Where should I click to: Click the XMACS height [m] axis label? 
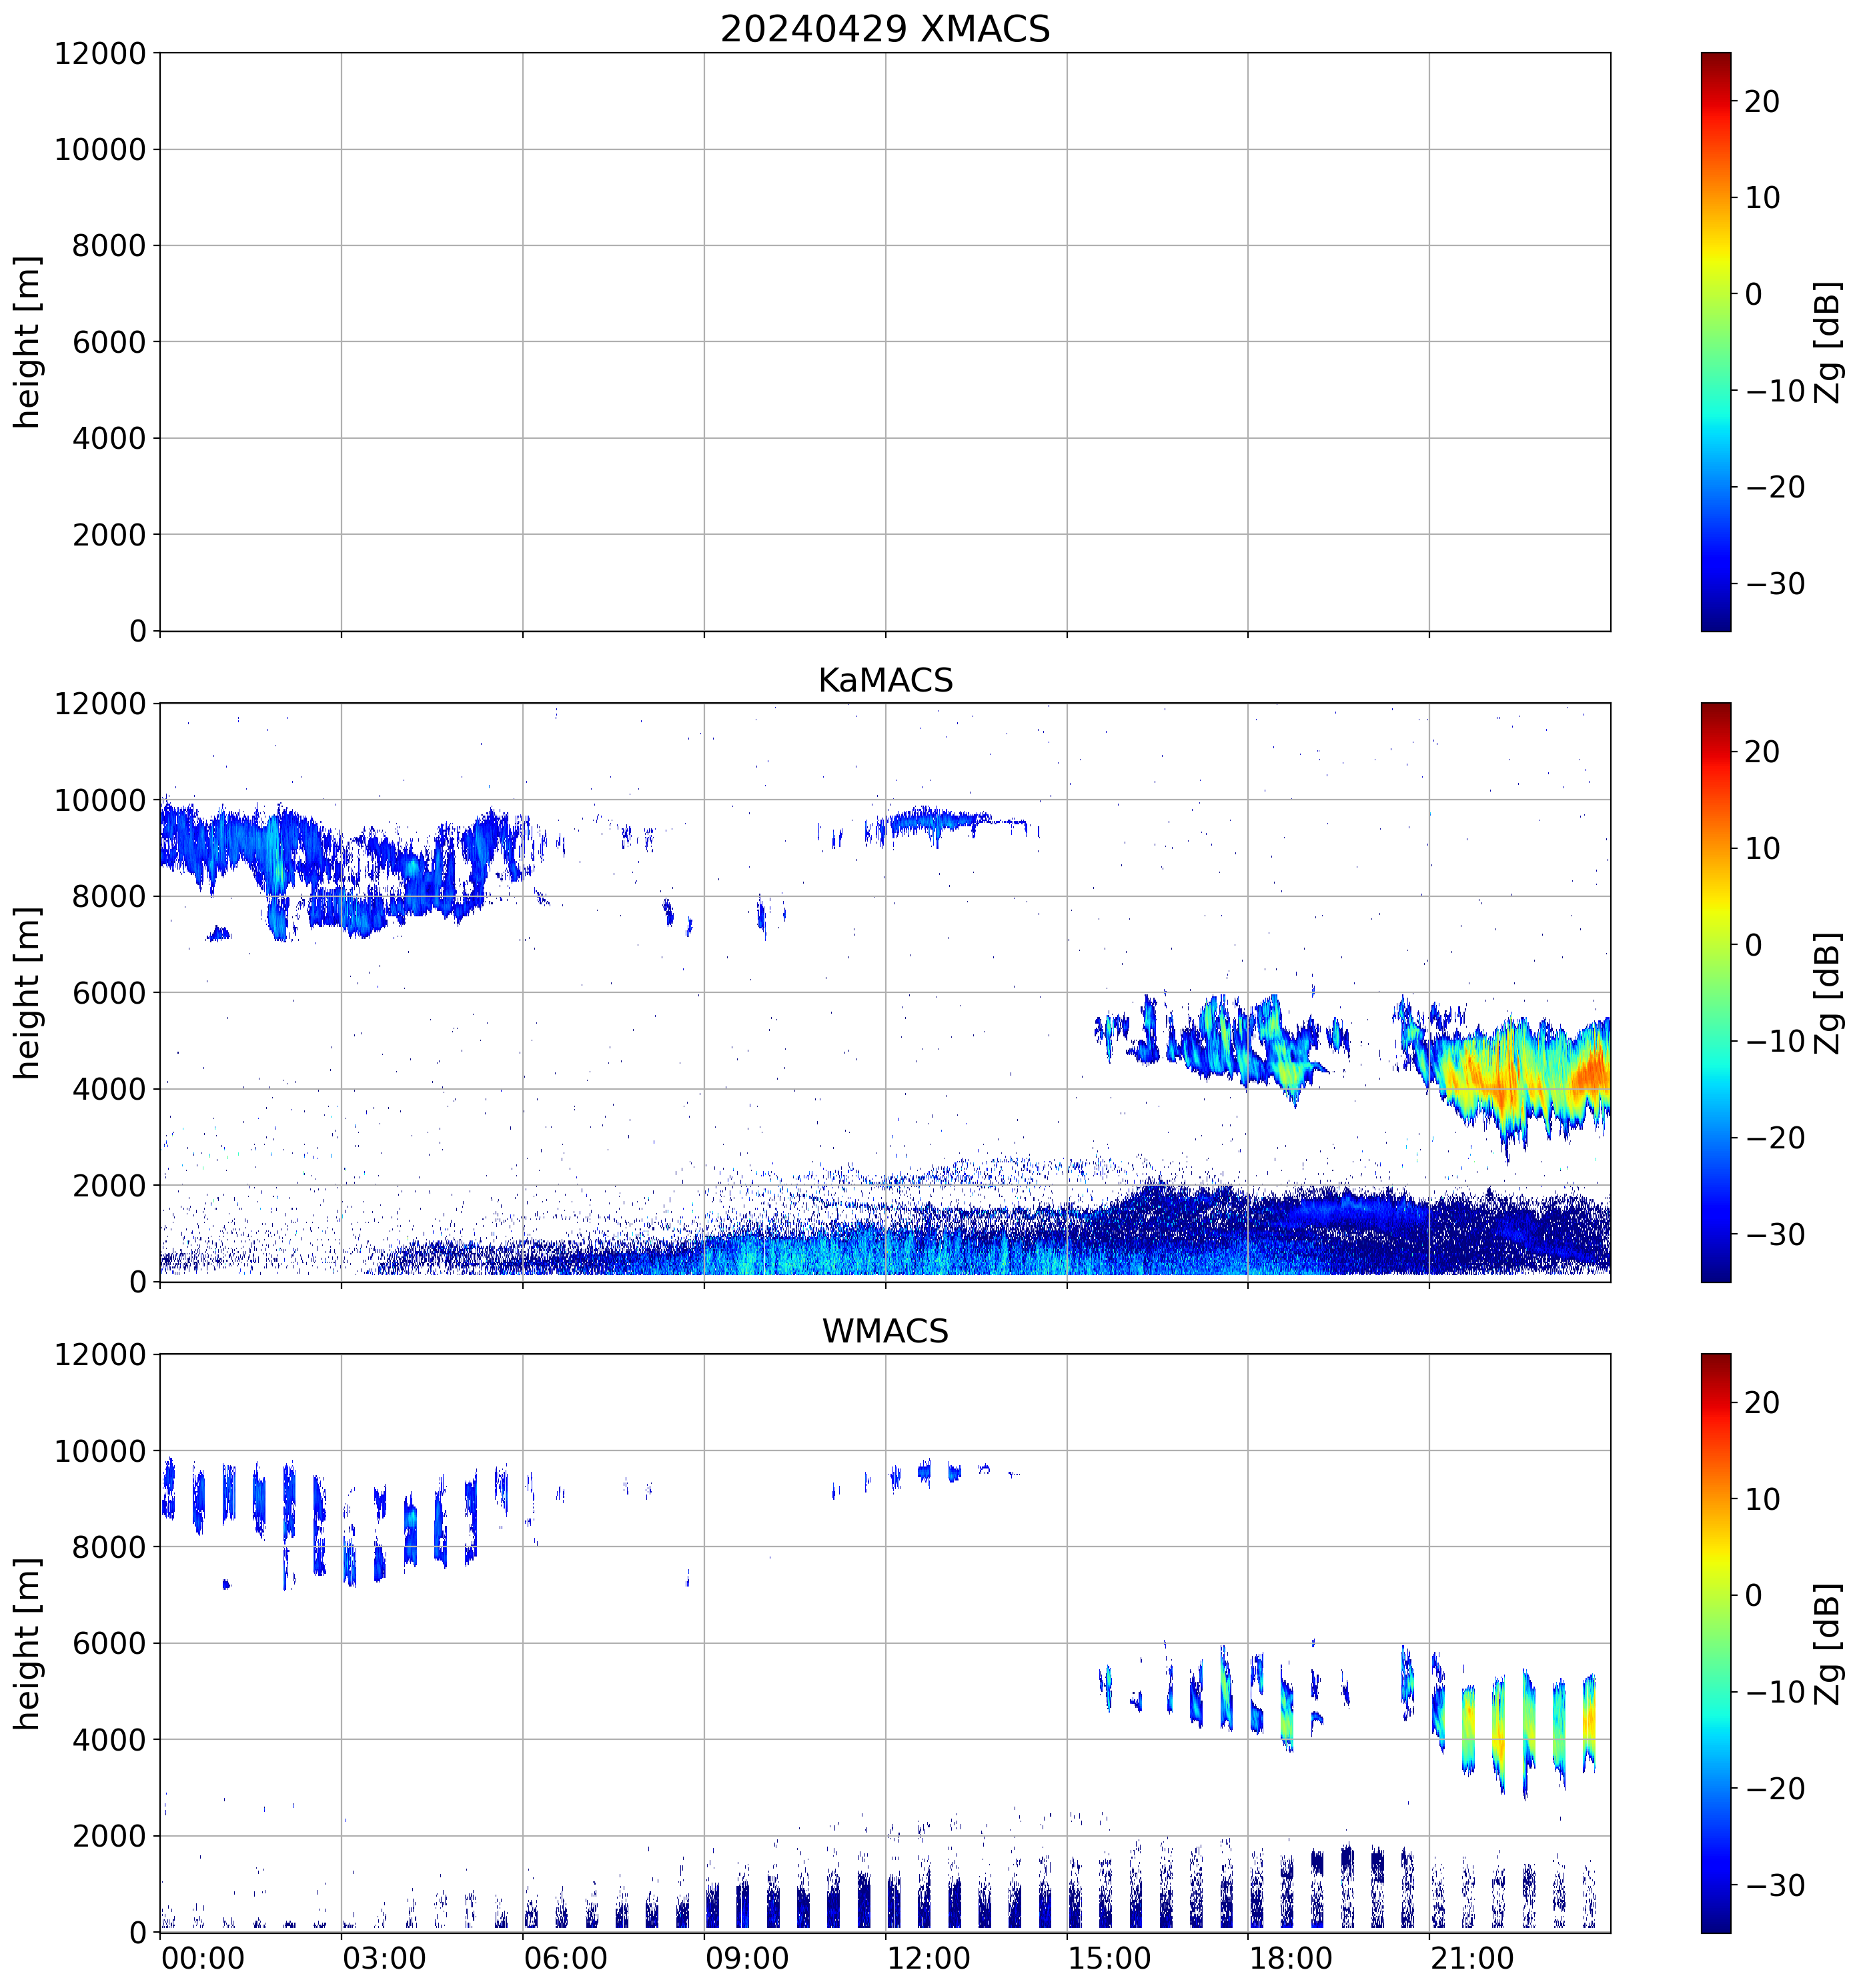point(27,342)
